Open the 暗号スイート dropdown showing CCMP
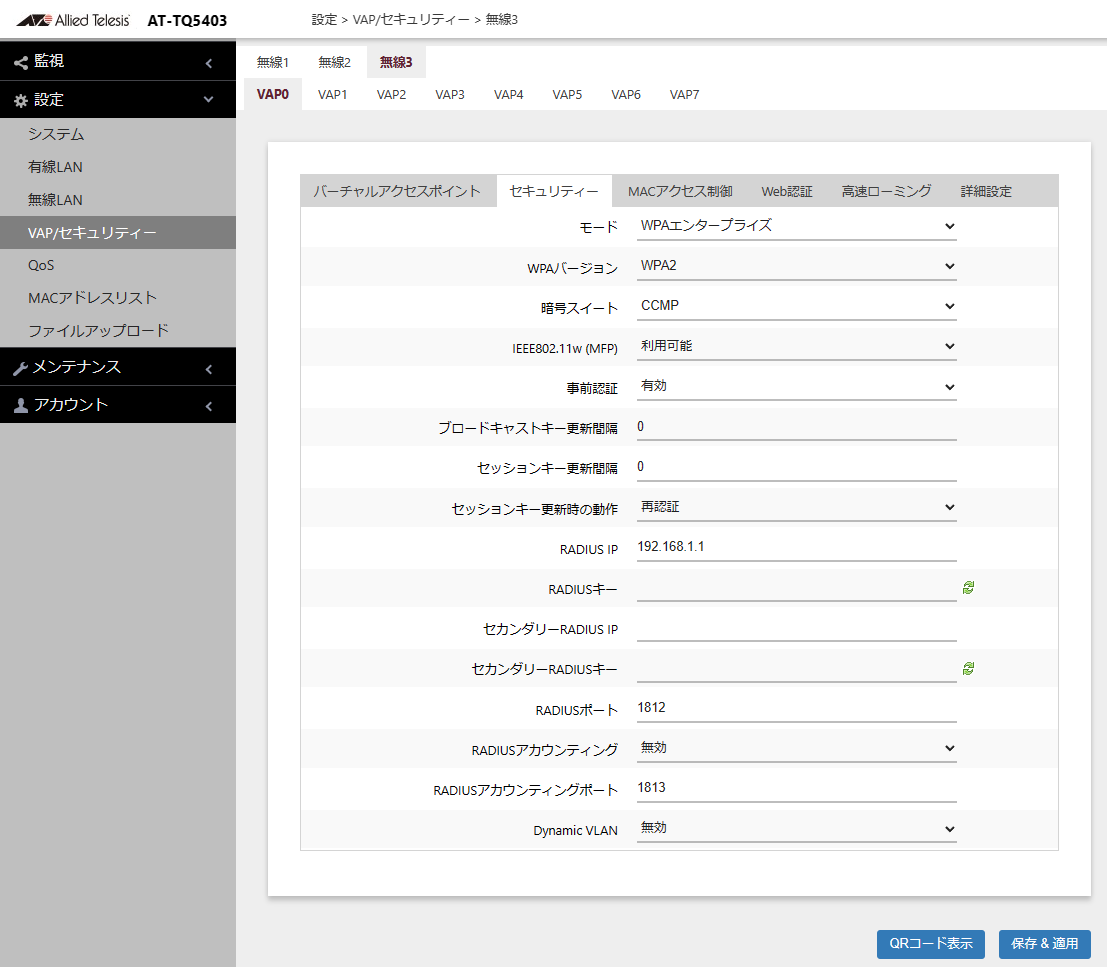The width and height of the screenshot is (1107, 967). click(796, 306)
